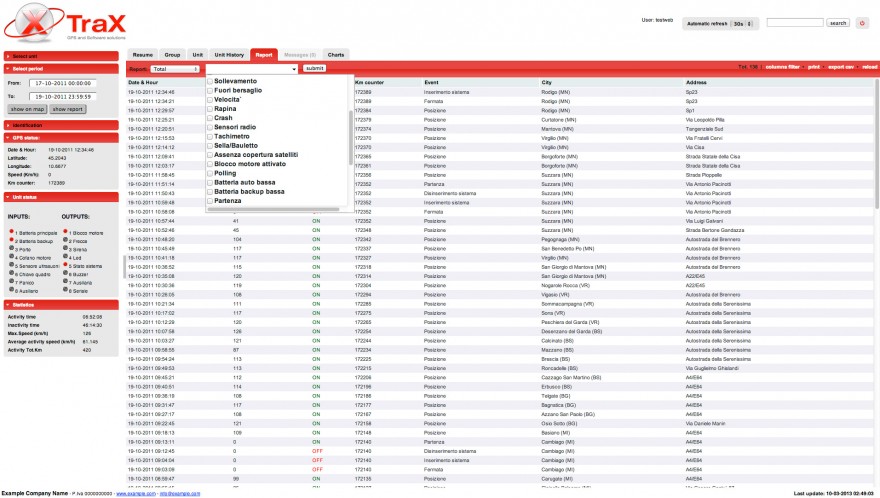Viewport: 880px width, 498px height.
Task: Check Batteria backup bassa
Action: pos(210,191)
